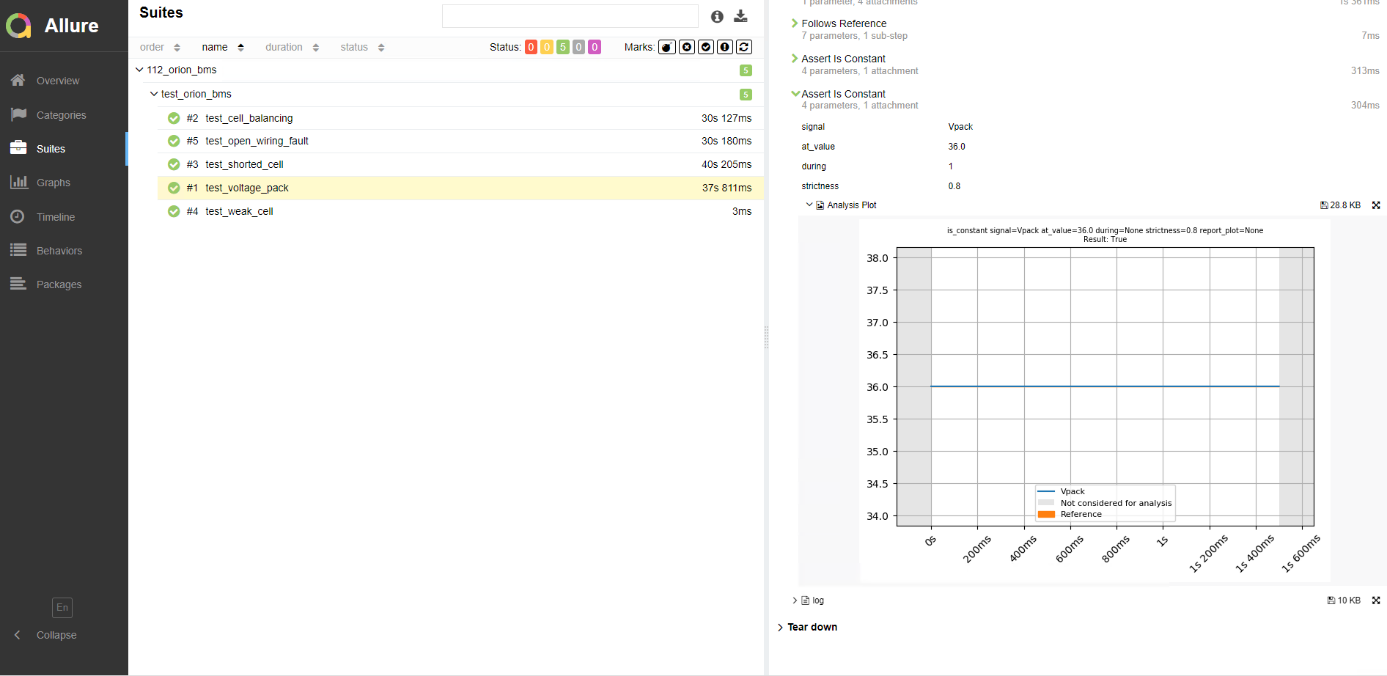Toggle the flaky bomb mark filter
This screenshot has width=1387, height=676.
point(666,47)
